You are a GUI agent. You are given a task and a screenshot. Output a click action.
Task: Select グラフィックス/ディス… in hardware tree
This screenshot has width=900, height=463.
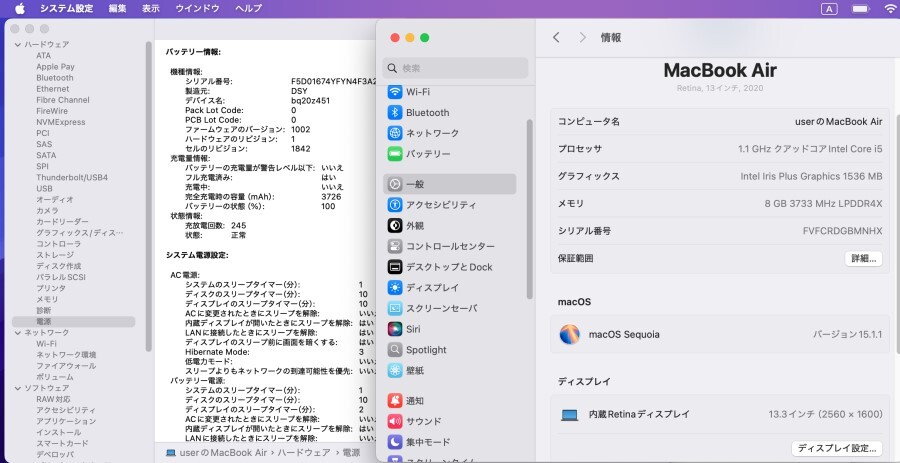tap(80, 233)
